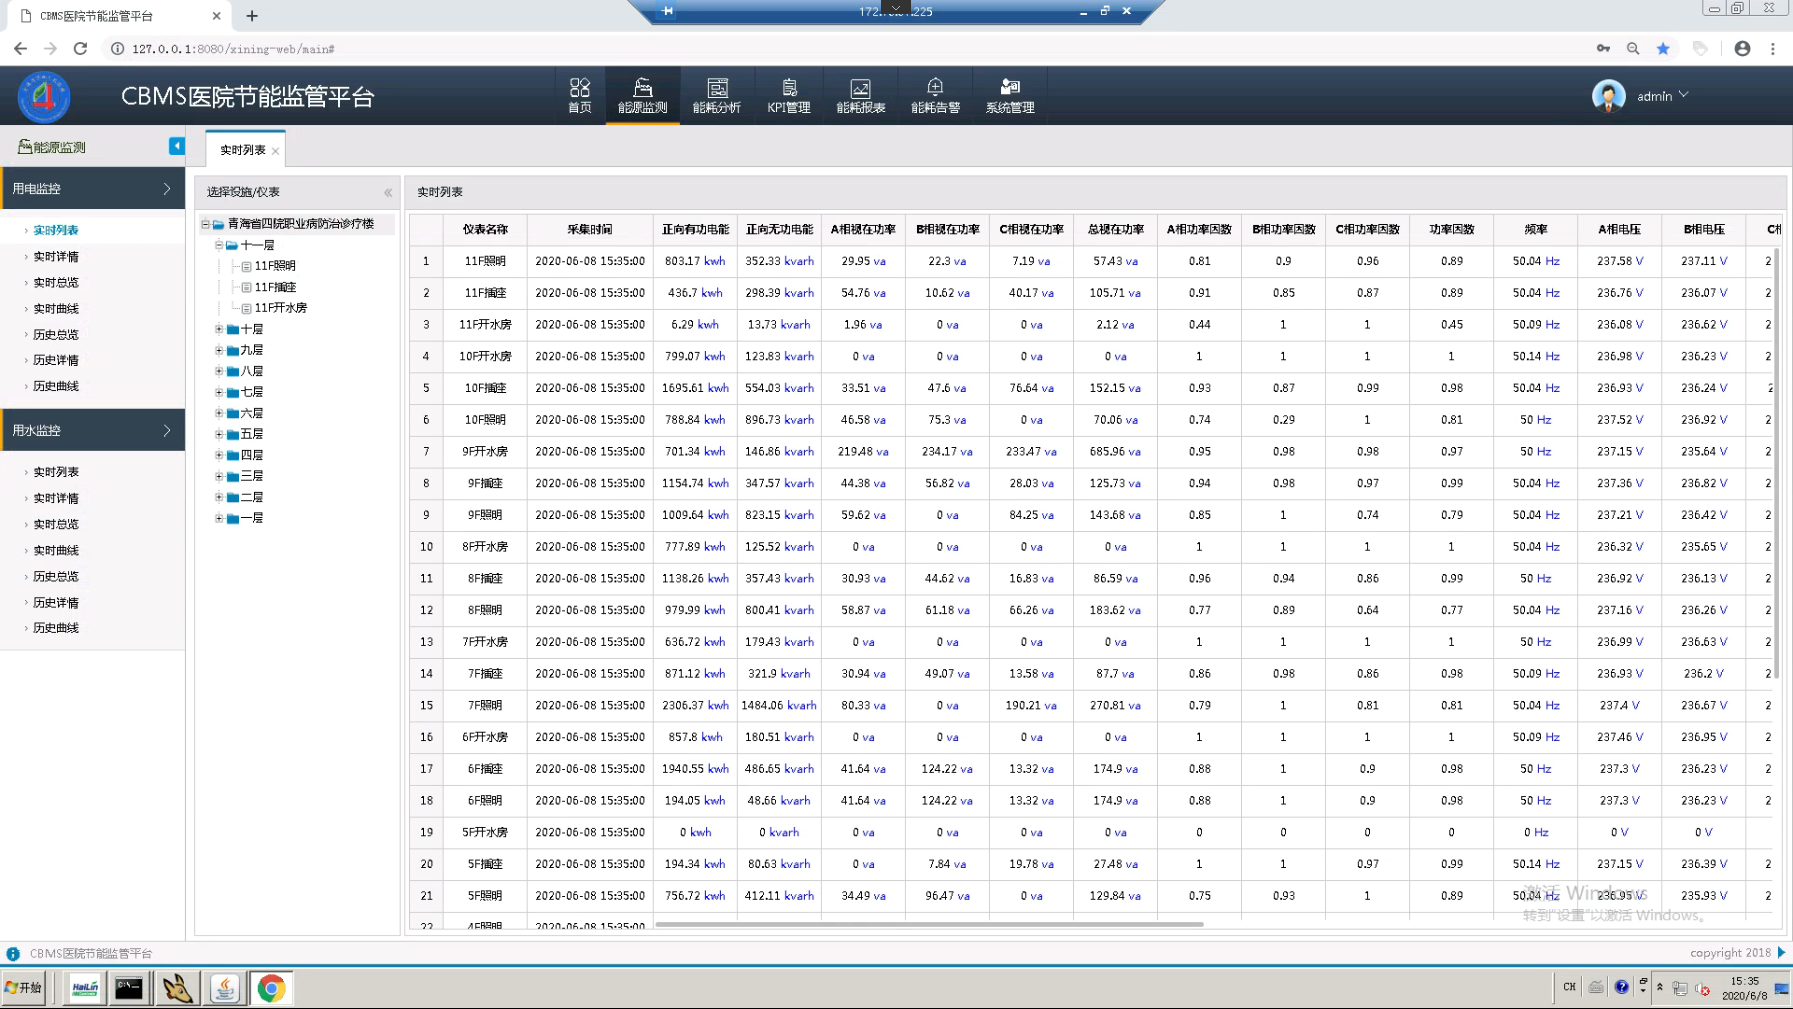The image size is (1793, 1009).
Task: Collapse the left sidebar with blue arrow
Action: pyautogui.click(x=176, y=146)
